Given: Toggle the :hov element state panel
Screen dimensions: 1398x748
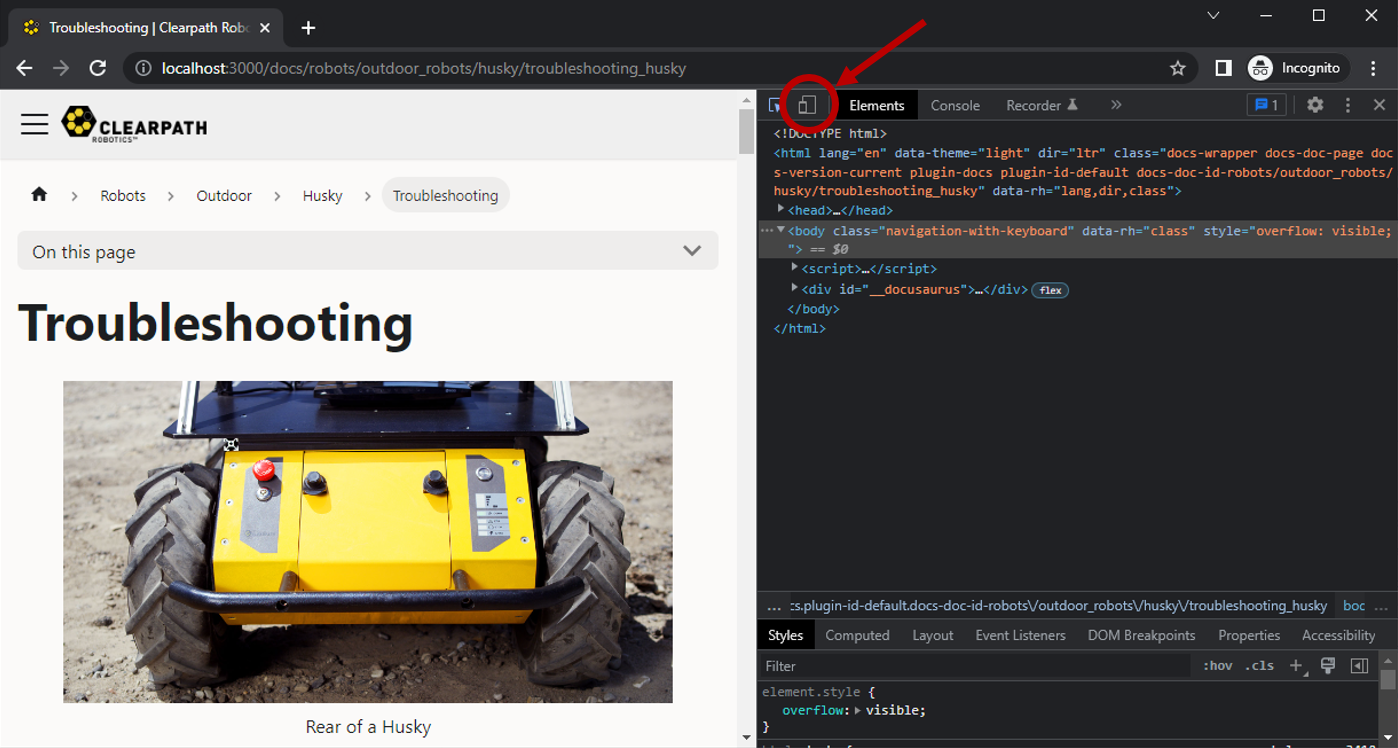Looking at the screenshot, I should coord(1217,666).
